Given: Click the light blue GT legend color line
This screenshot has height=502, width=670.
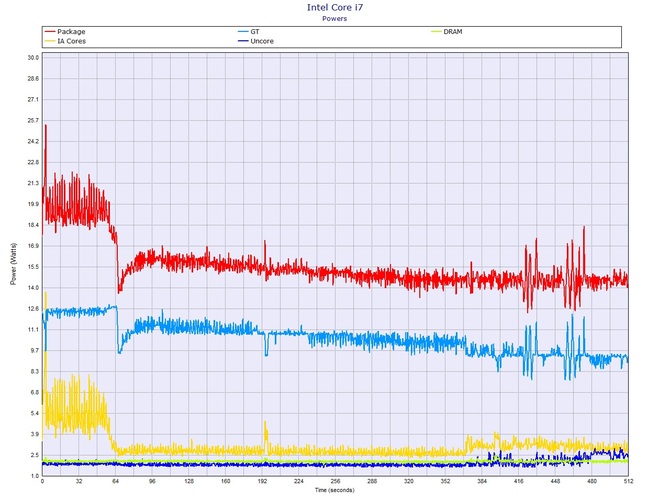Looking at the screenshot, I should coord(244,32).
